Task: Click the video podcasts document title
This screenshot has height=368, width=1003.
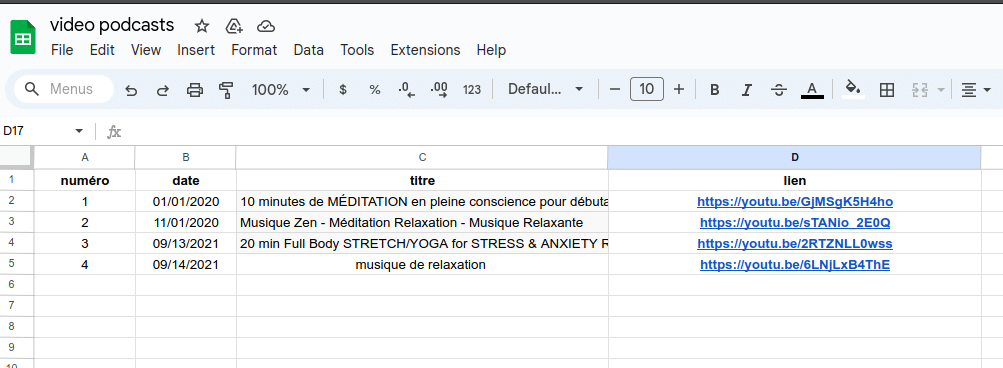Action: (x=112, y=25)
